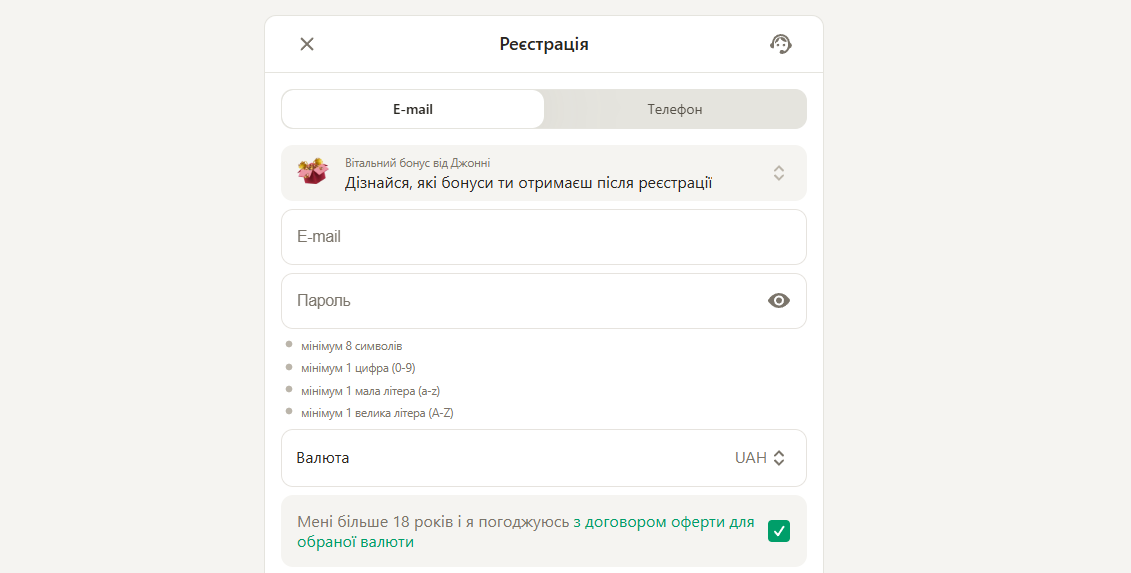The height and width of the screenshot is (573, 1131).
Task: Expand the welcome bonus chevron arrows
Action: tap(779, 173)
